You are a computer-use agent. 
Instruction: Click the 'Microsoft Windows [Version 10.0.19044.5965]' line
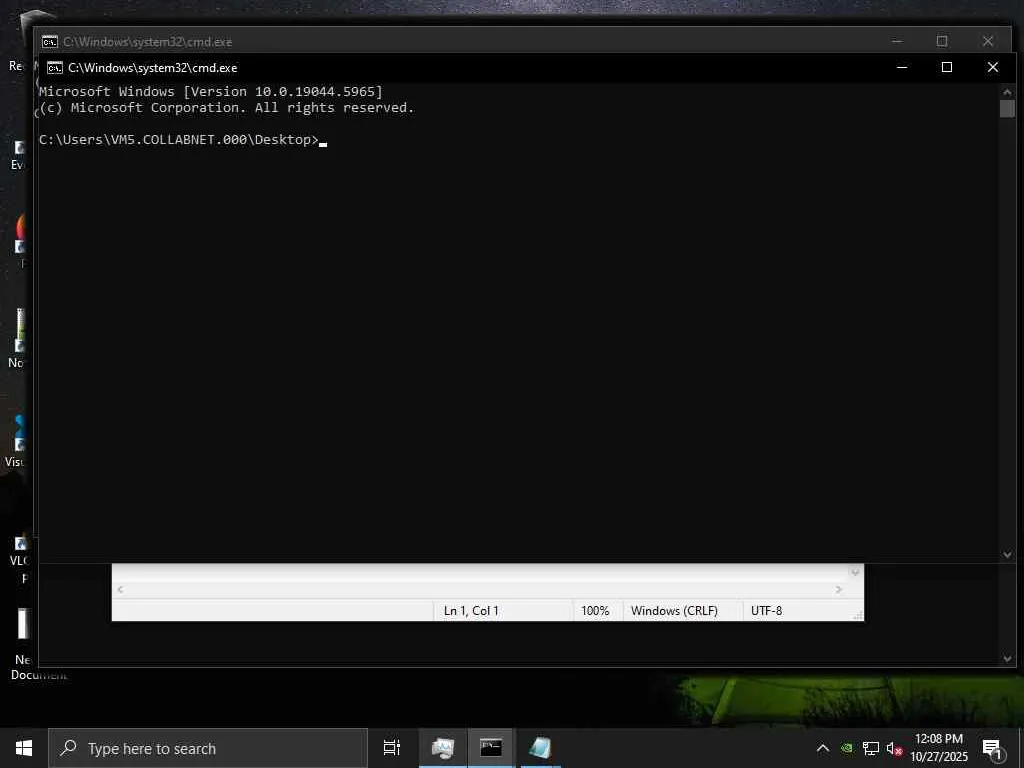pos(210,91)
